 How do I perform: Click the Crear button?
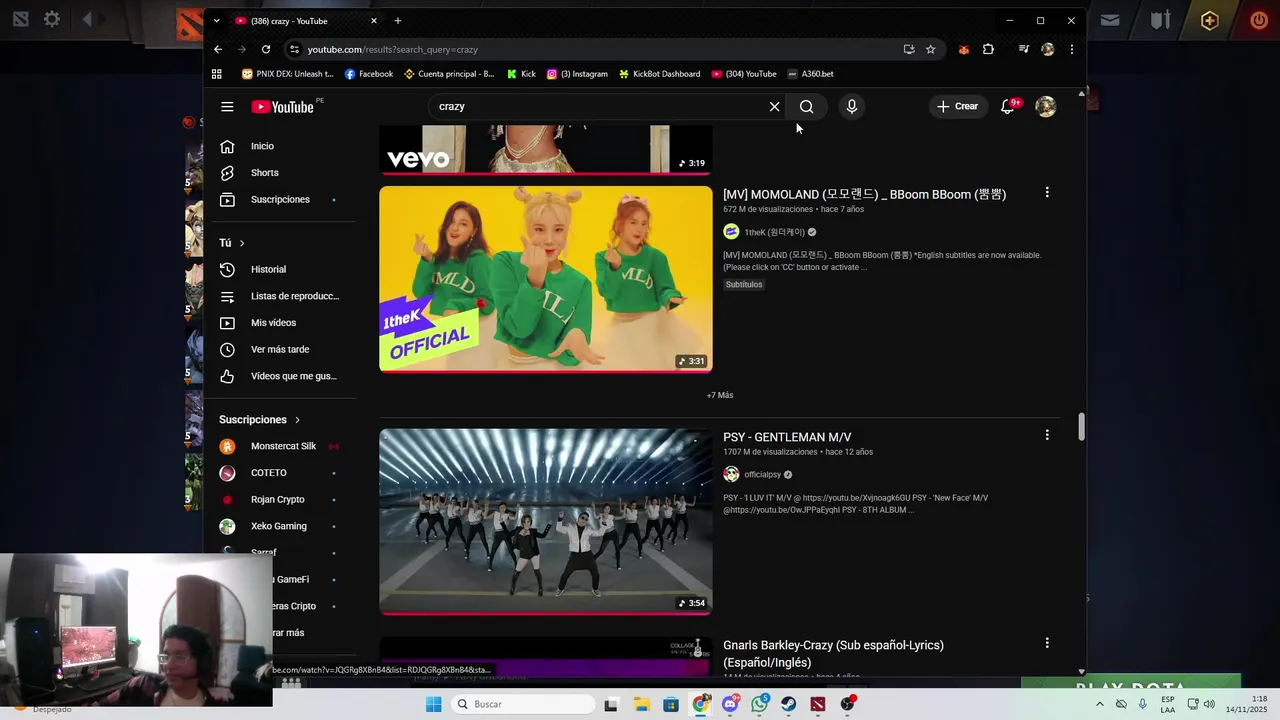tap(958, 107)
